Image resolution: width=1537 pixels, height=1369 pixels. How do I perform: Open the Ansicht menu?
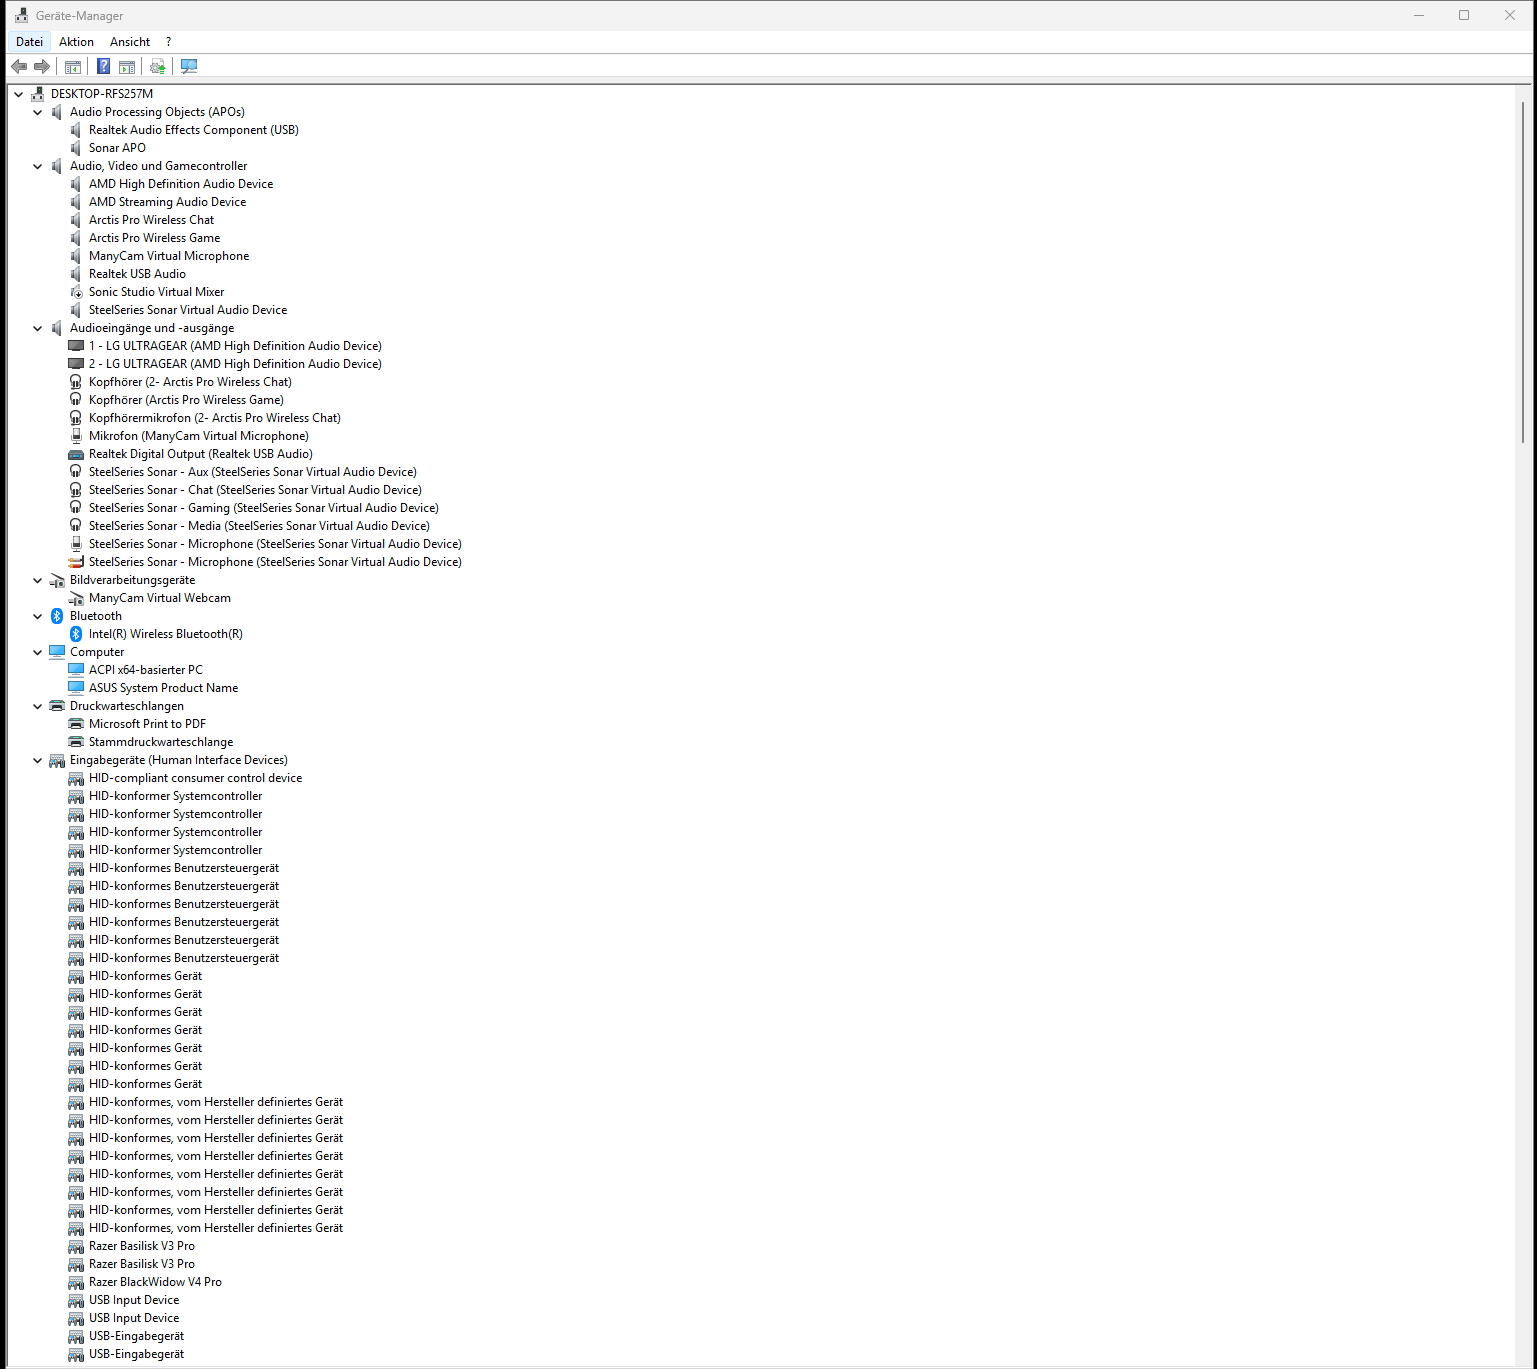tap(130, 42)
